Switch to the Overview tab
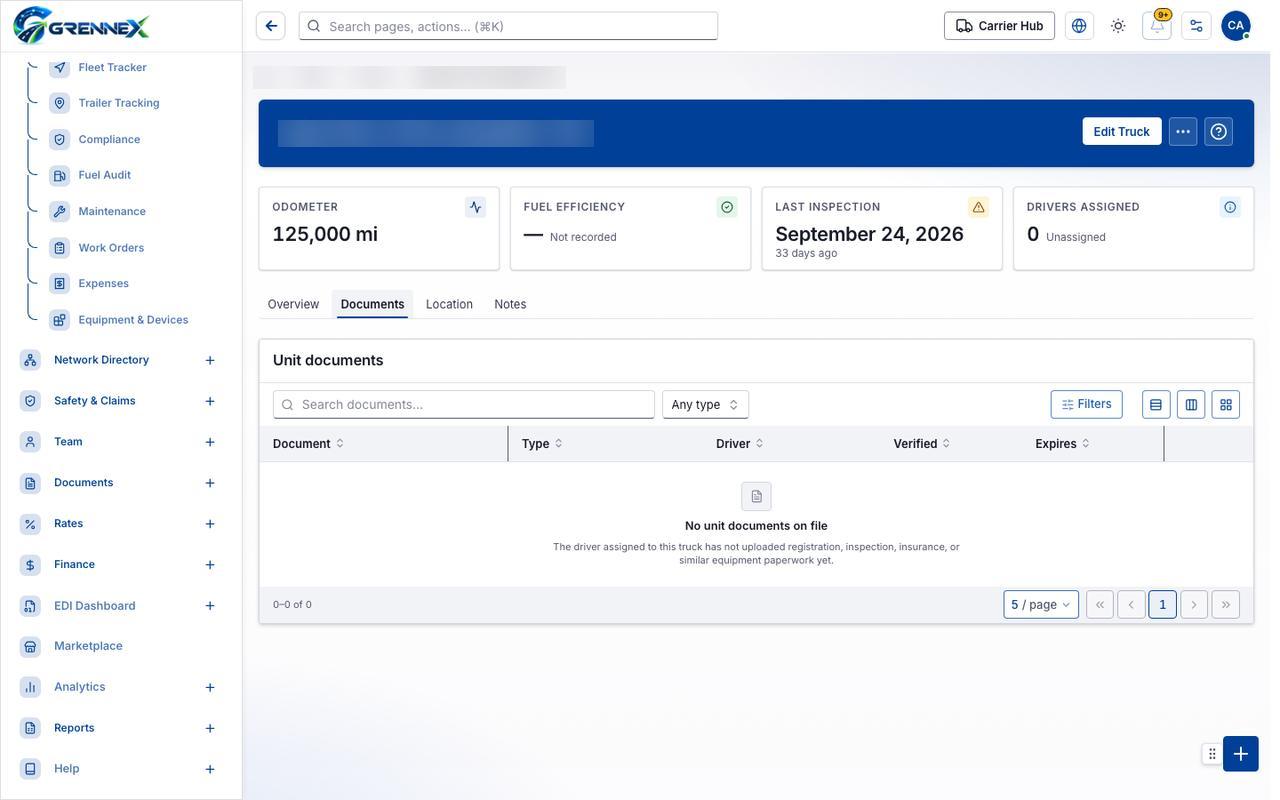Screen dimensions: 1280x800 [x=293, y=304]
